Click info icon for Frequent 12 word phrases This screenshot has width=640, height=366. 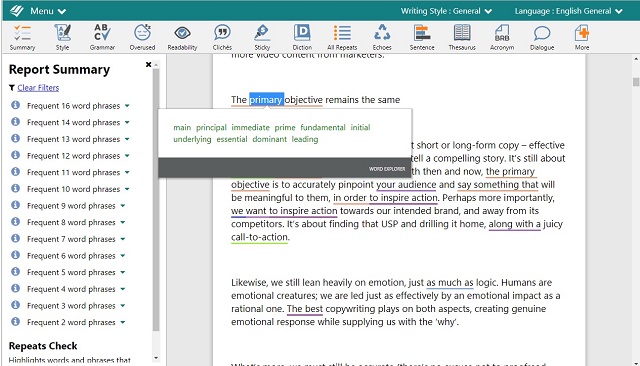[x=16, y=155]
